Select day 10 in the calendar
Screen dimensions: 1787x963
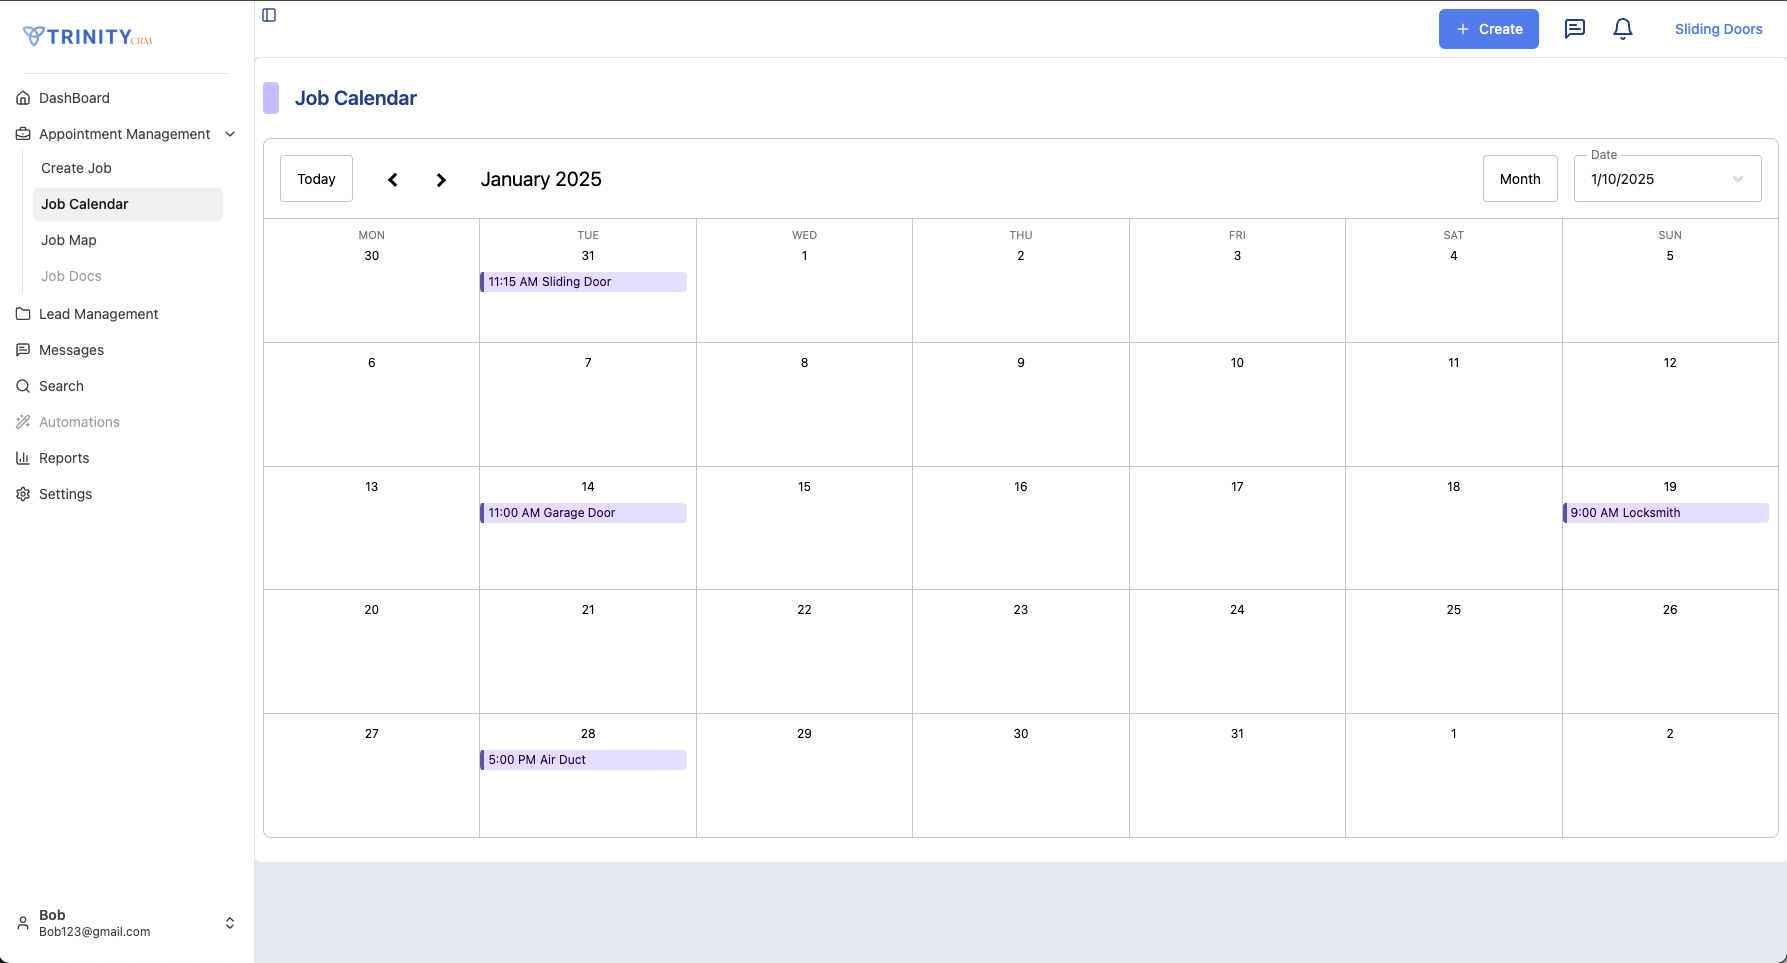1237,363
